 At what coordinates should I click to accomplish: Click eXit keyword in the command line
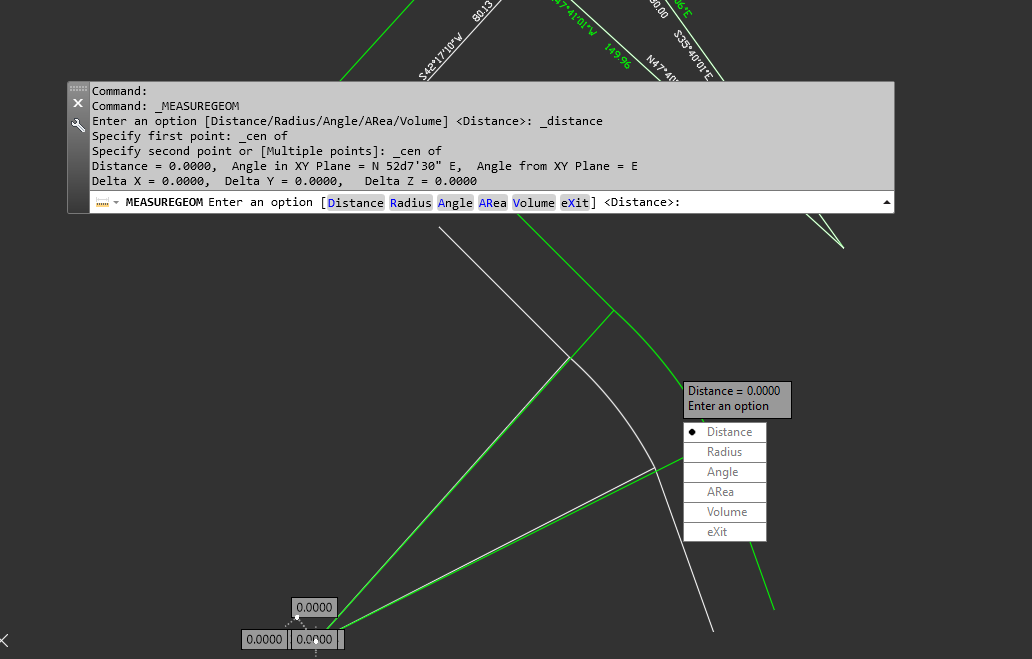click(573, 202)
